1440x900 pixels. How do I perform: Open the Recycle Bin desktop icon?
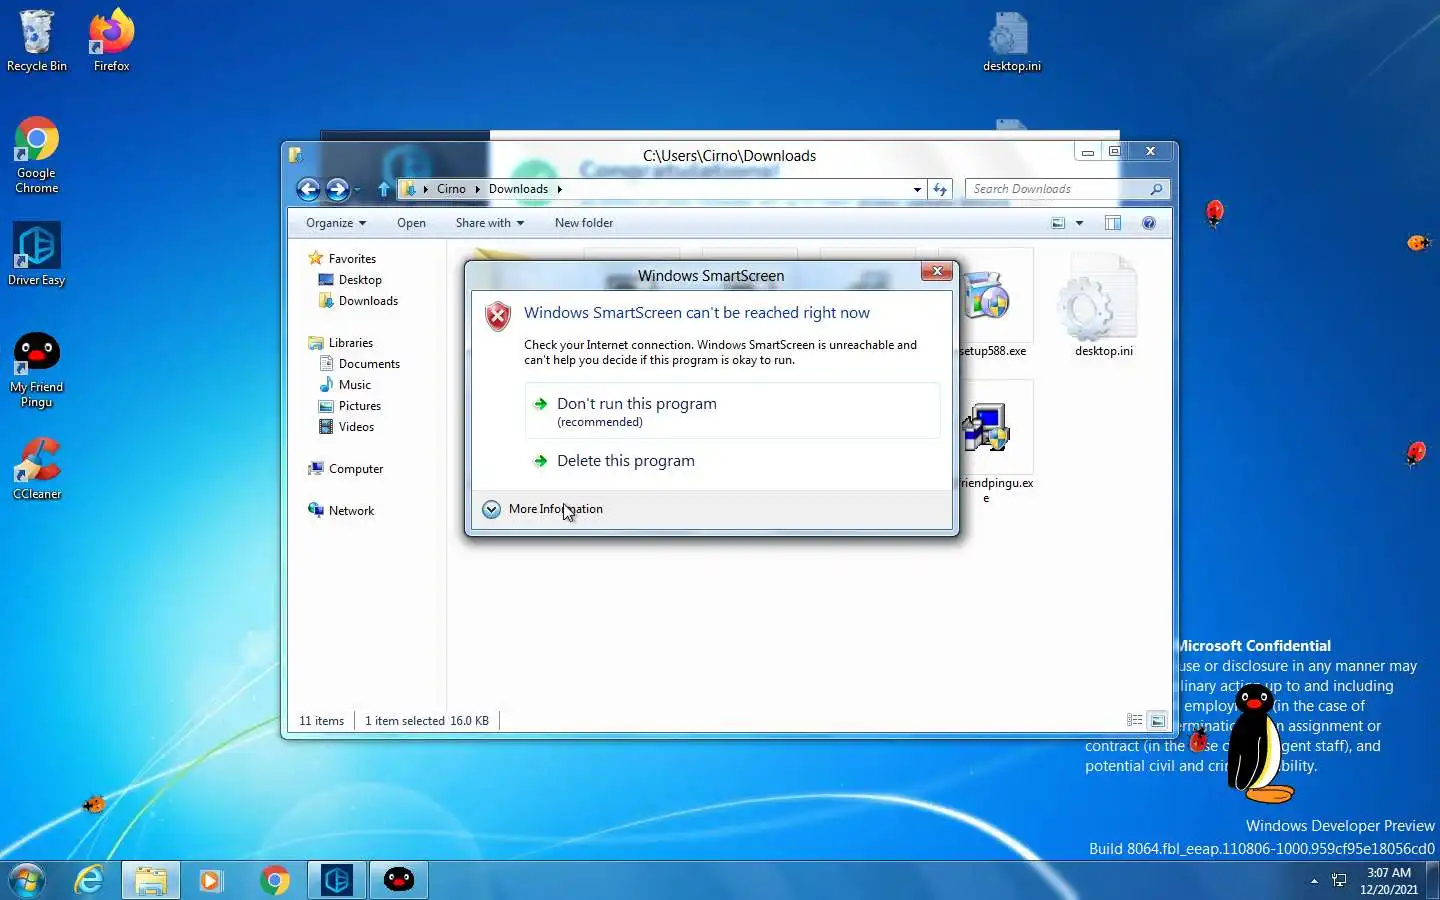tap(36, 41)
